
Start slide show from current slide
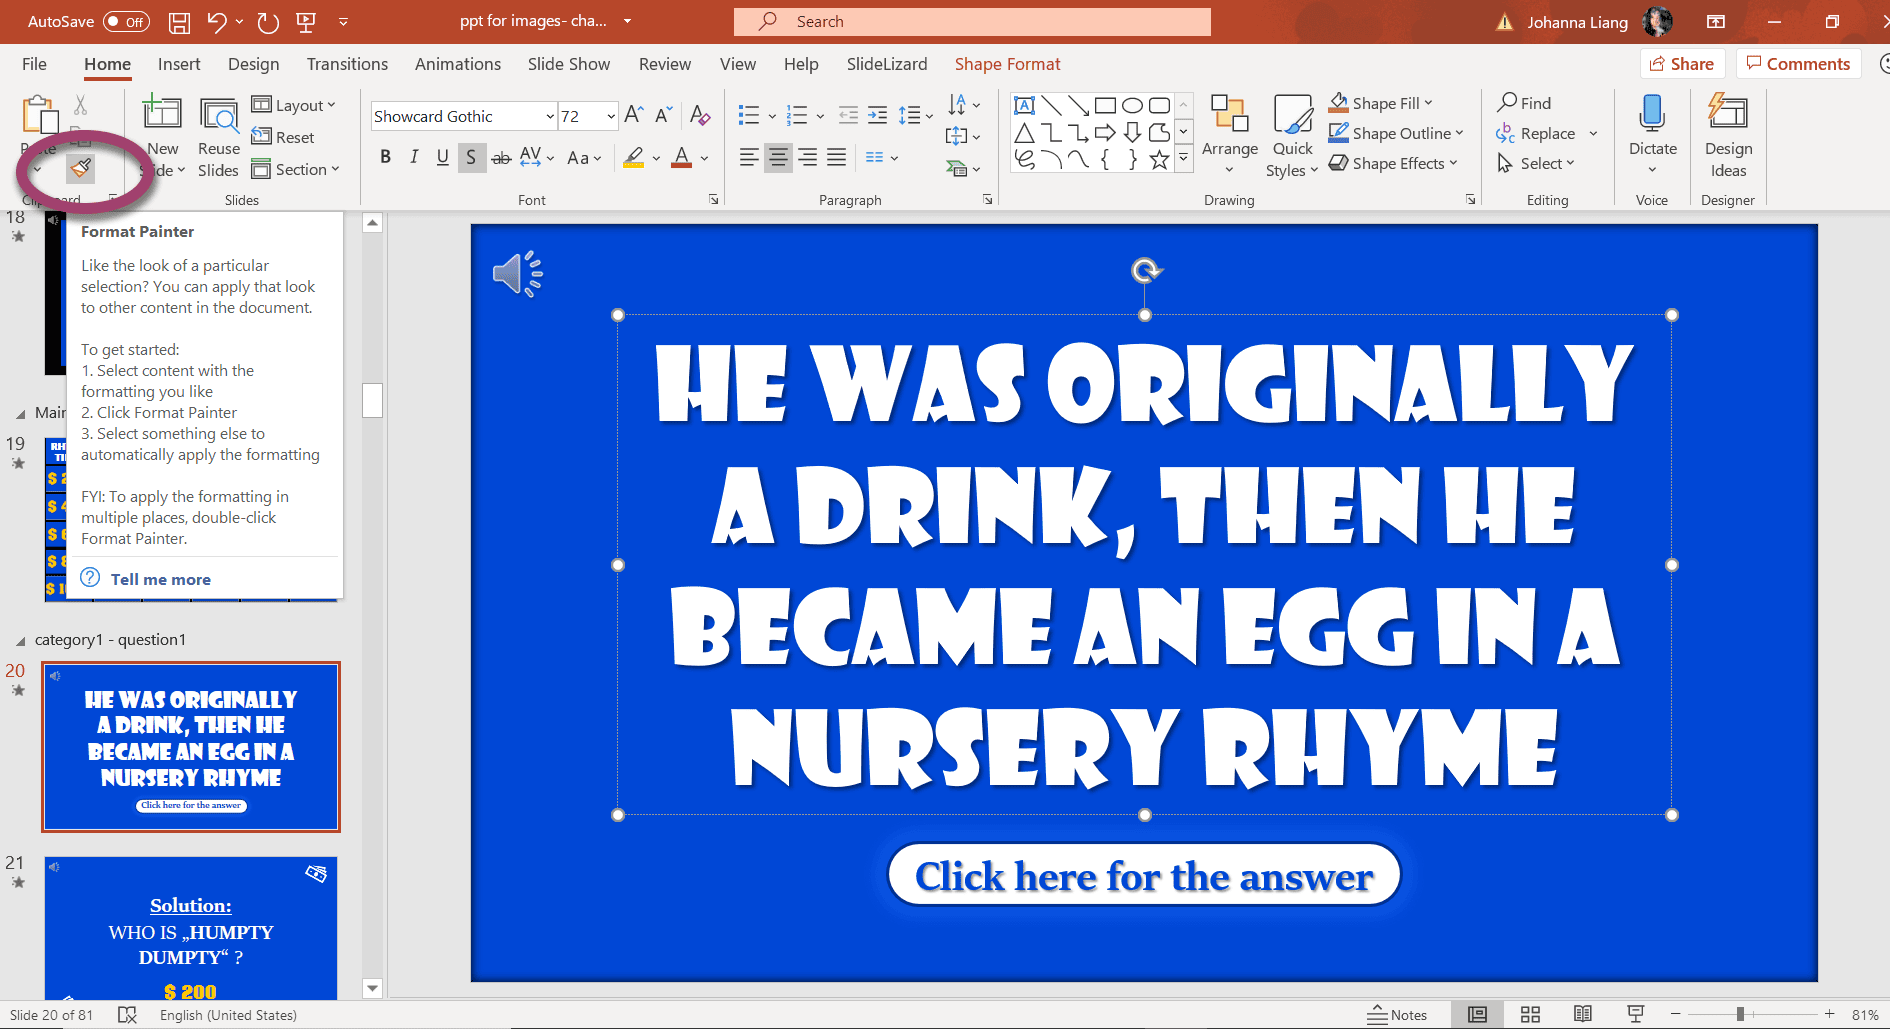click(1634, 1014)
